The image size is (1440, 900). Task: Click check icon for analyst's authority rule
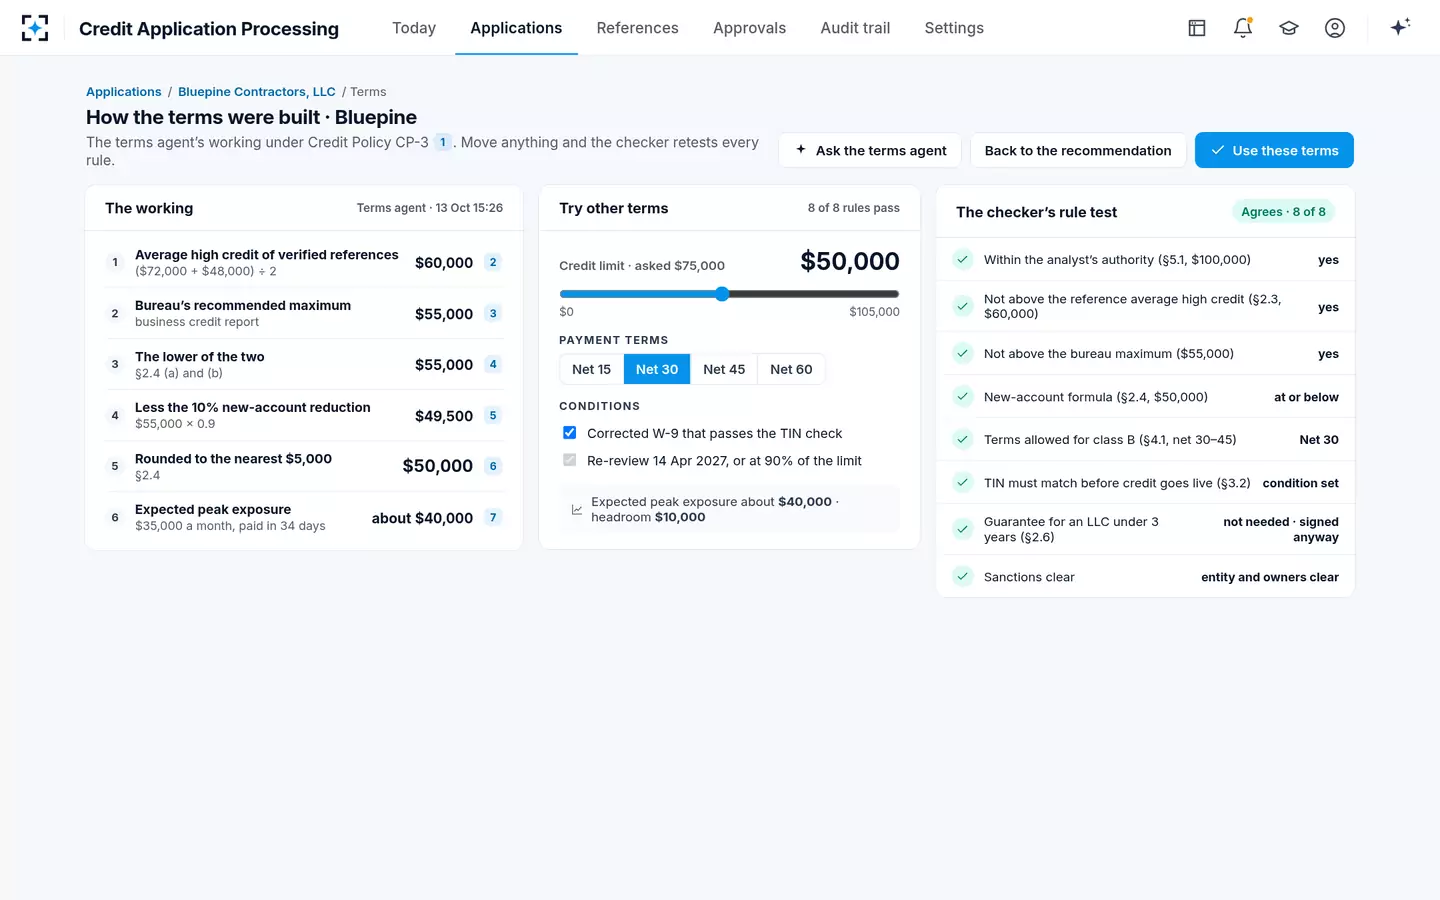pos(962,259)
